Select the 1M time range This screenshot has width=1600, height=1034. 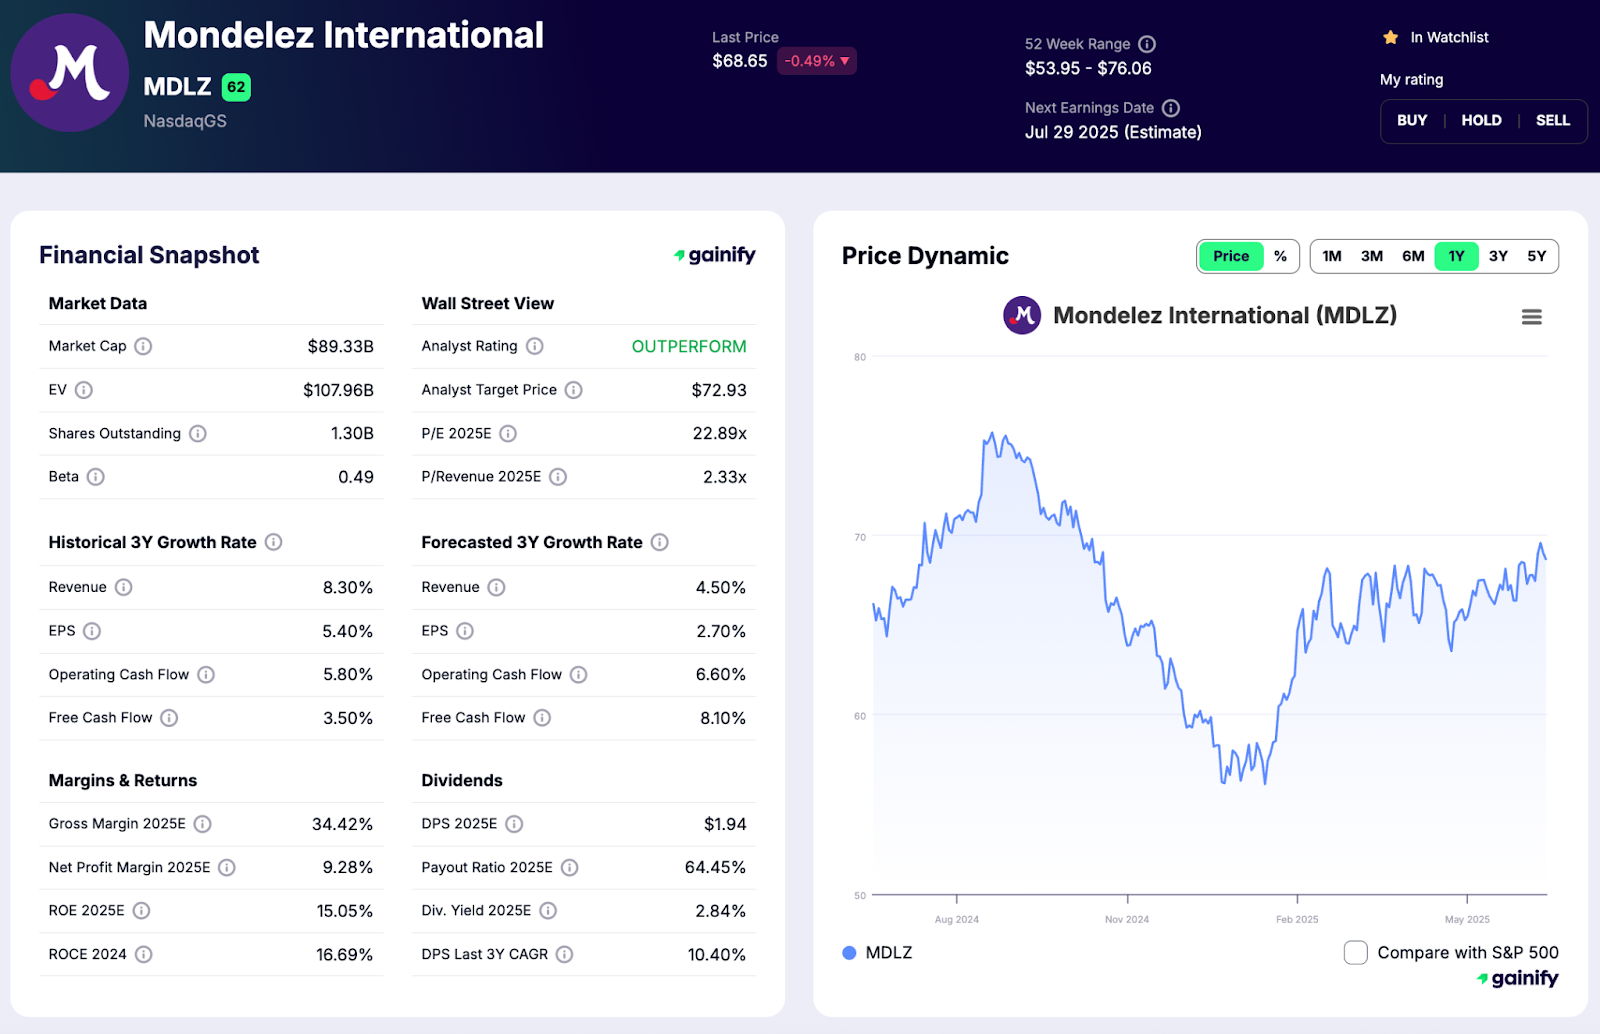pos(1332,256)
